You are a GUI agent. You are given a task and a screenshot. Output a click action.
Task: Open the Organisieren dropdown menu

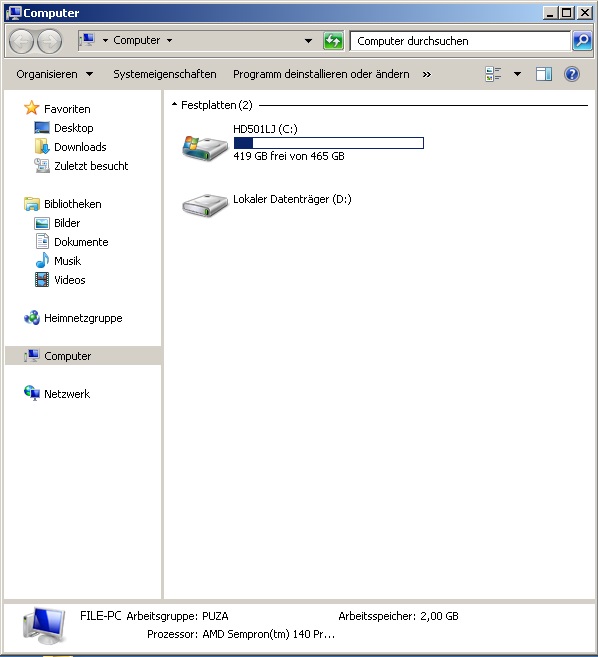click(54, 74)
